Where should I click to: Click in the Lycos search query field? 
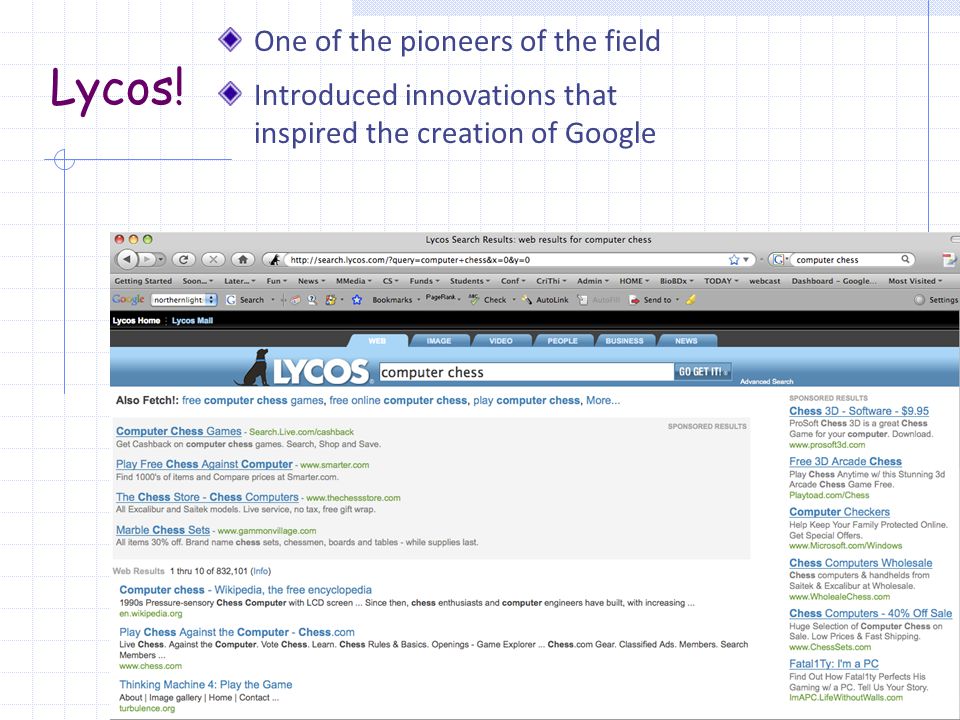(526, 372)
